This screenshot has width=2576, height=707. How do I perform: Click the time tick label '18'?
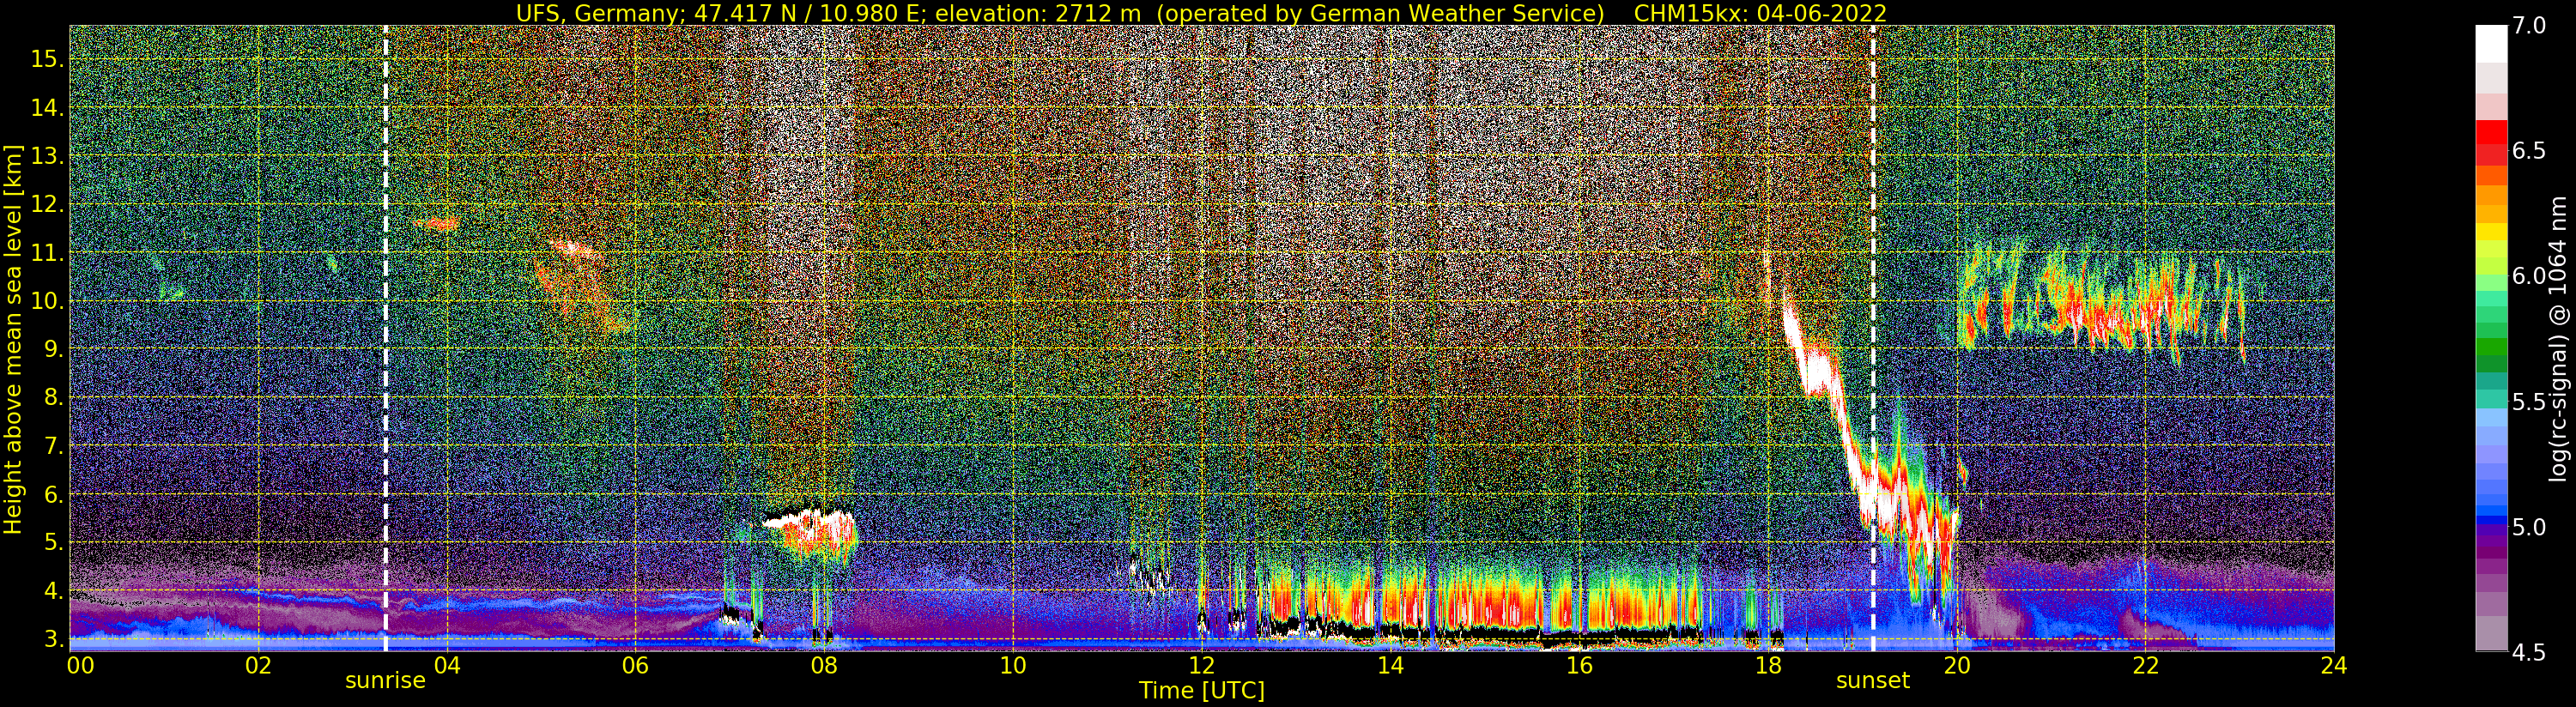click(1768, 665)
